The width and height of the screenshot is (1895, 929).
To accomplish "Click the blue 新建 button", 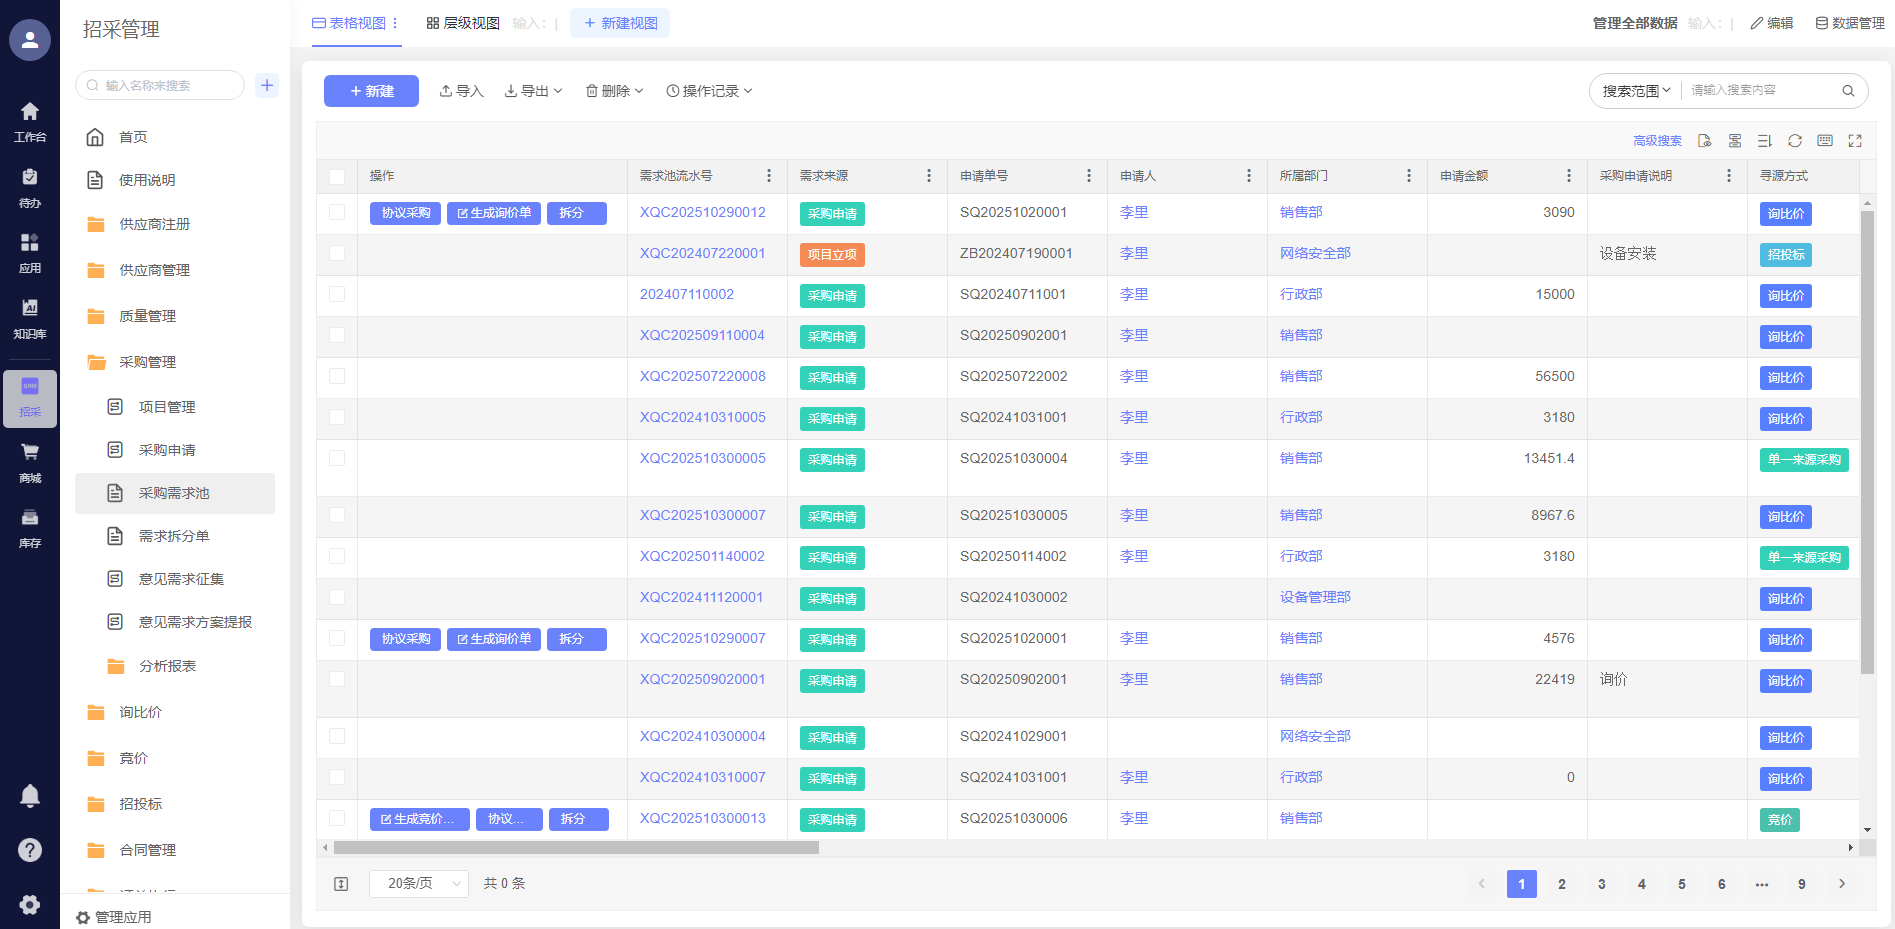I will pos(371,91).
